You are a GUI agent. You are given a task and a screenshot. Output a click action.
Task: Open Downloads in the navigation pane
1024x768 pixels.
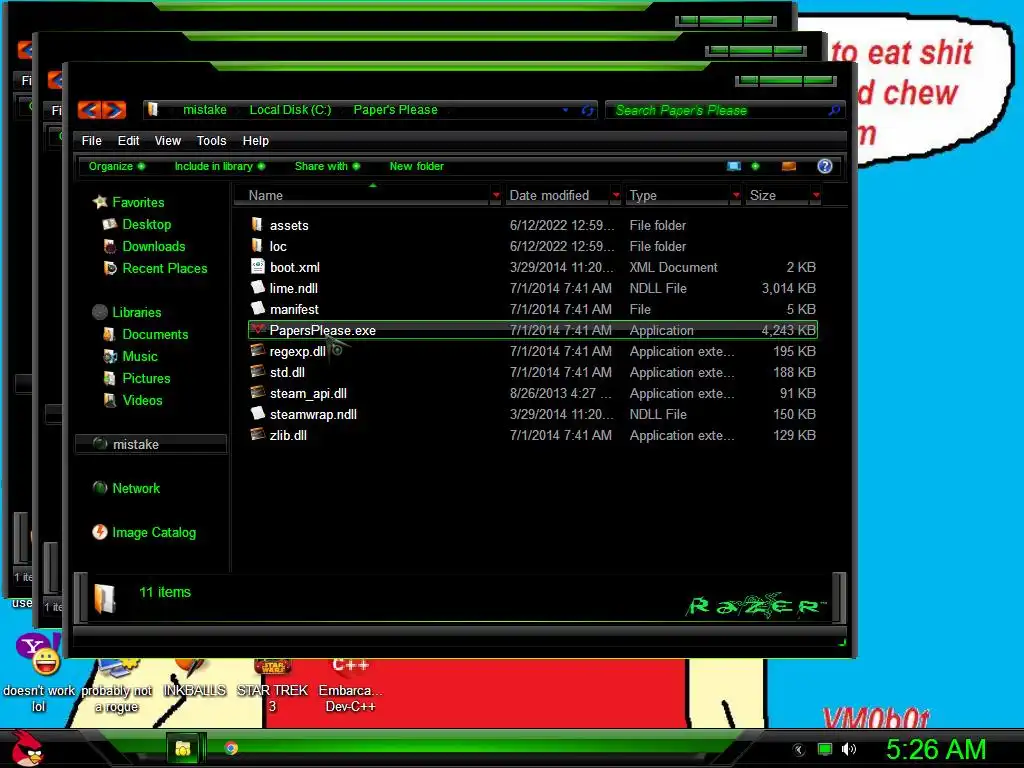pos(153,246)
